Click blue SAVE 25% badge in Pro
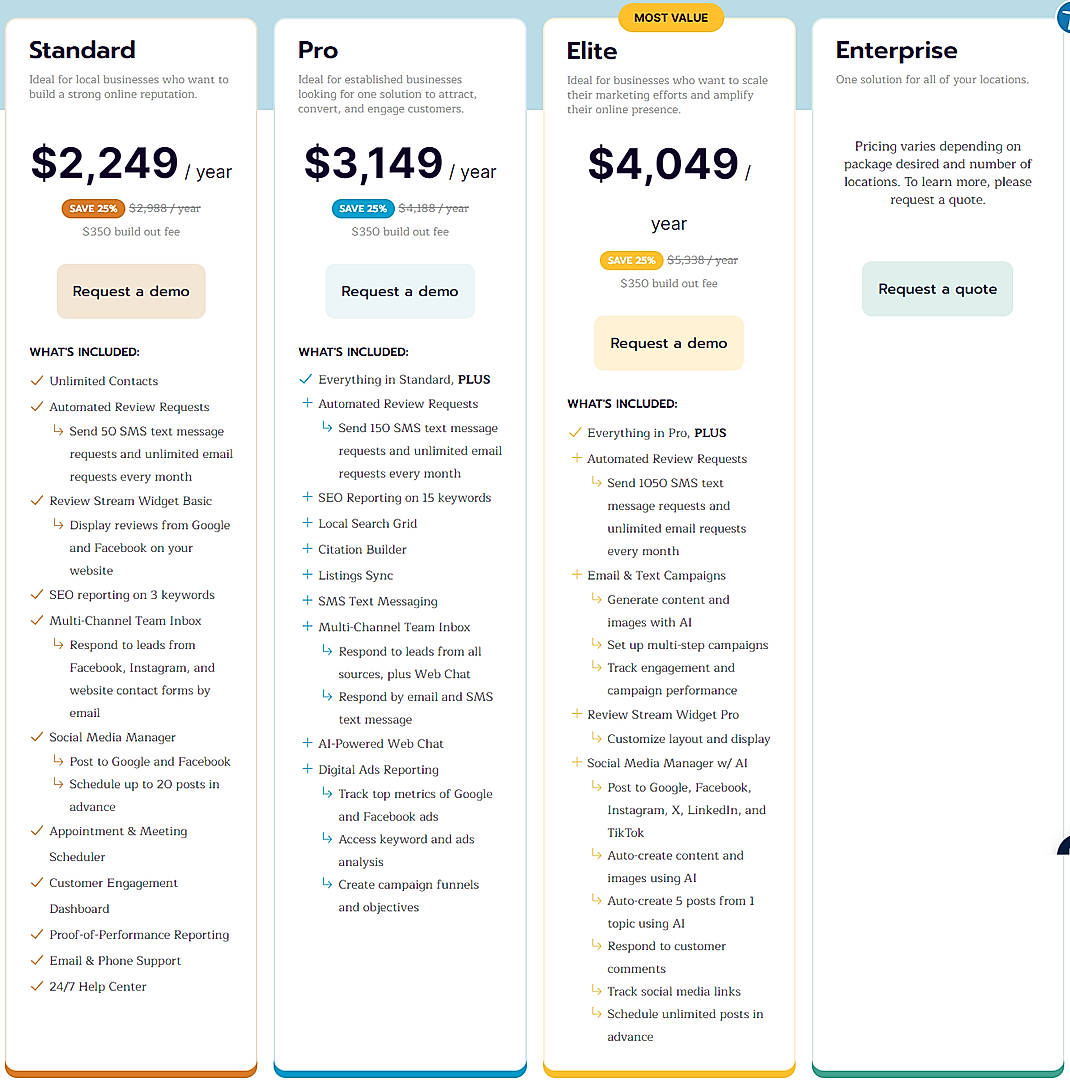Screen dimensions: 1070x1086 click(362, 209)
